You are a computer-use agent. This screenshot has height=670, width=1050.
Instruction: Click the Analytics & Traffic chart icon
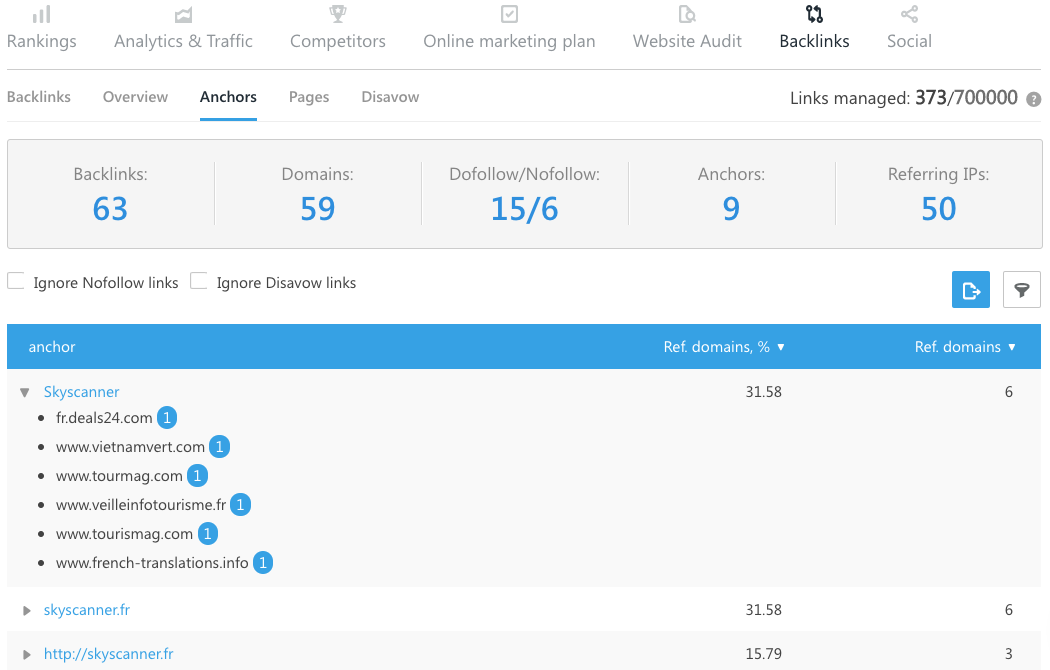click(x=183, y=14)
